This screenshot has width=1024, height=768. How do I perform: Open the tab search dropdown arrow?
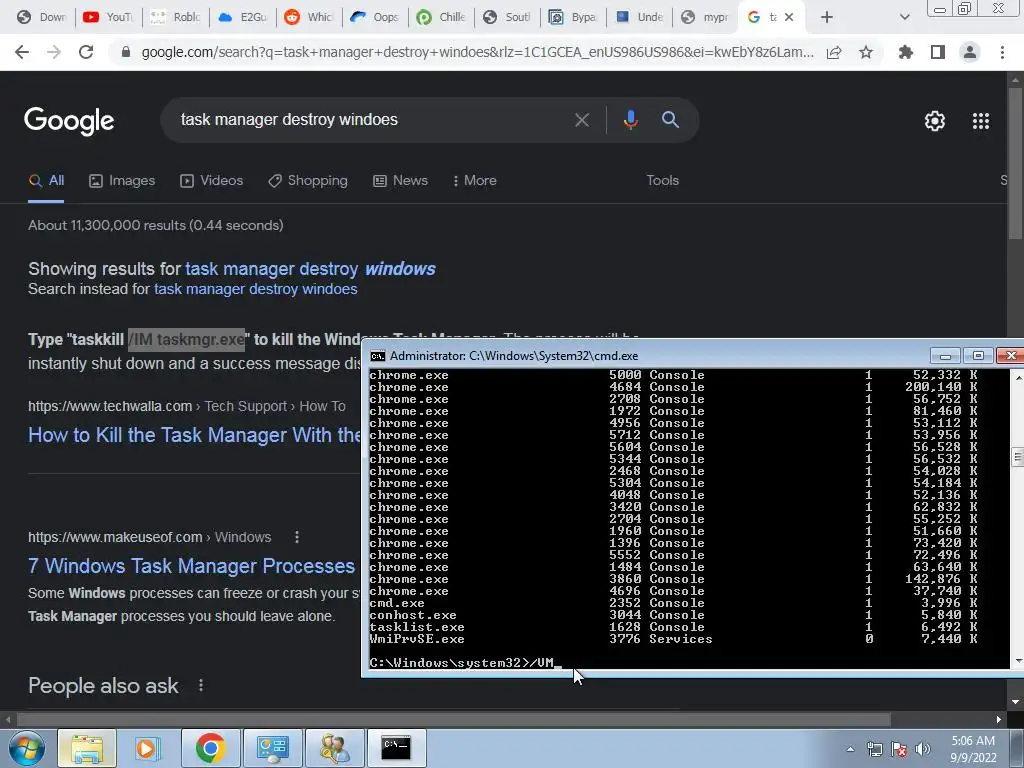pyautogui.click(x=904, y=17)
